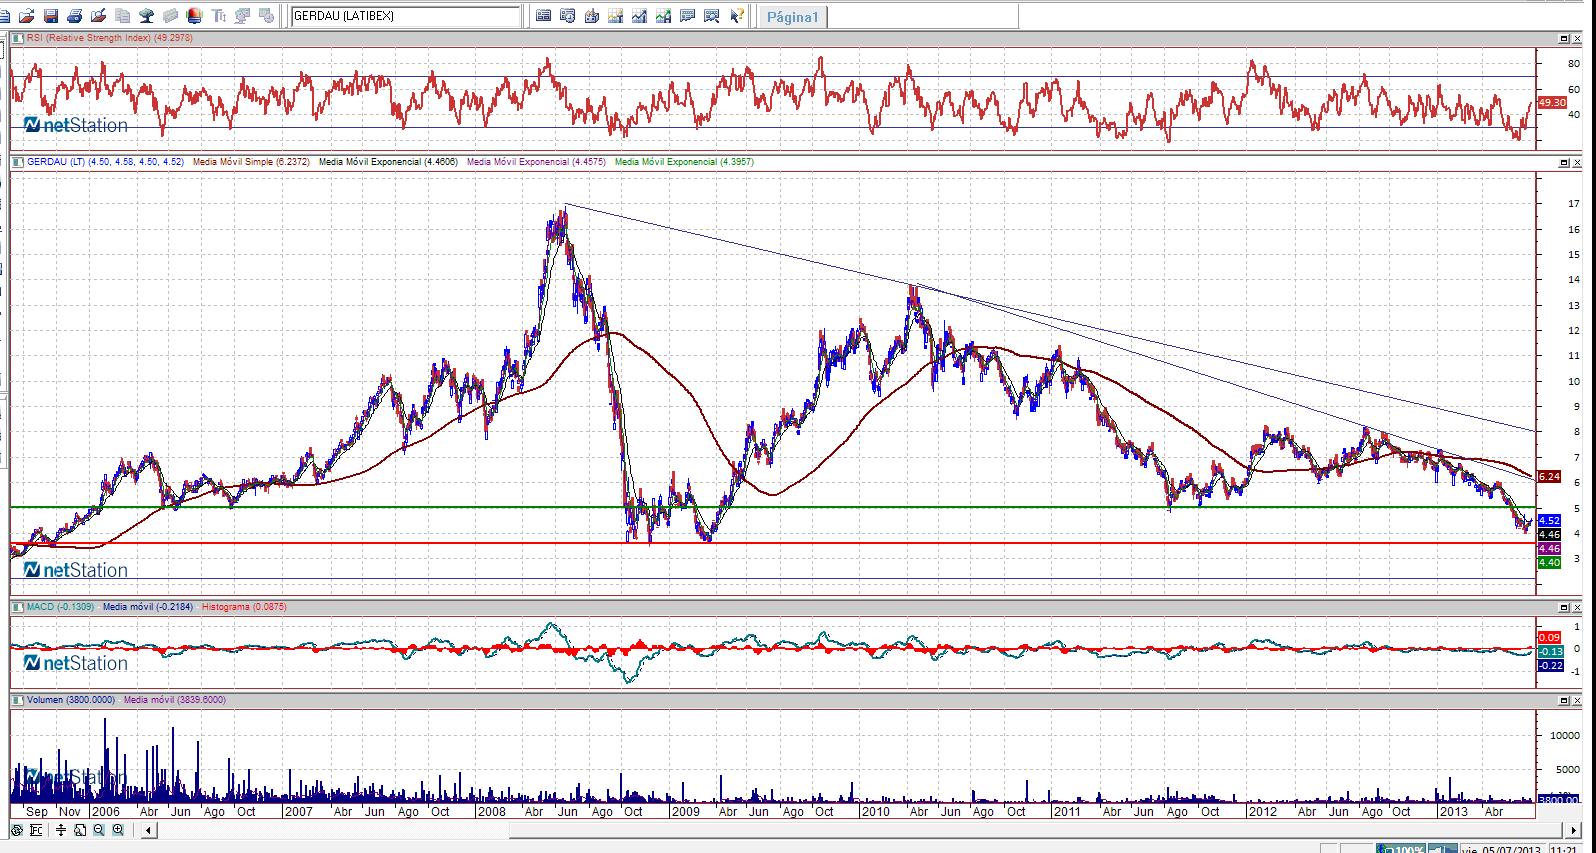
Task: Click the 6.24 moving average price label
Action: point(1549,477)
